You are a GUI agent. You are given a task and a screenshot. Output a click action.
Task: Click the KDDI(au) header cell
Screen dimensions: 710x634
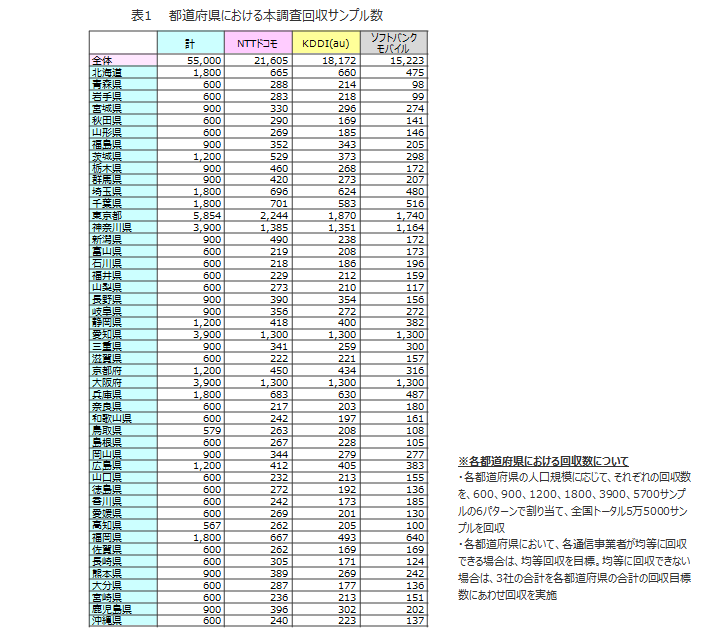(326, 43)
